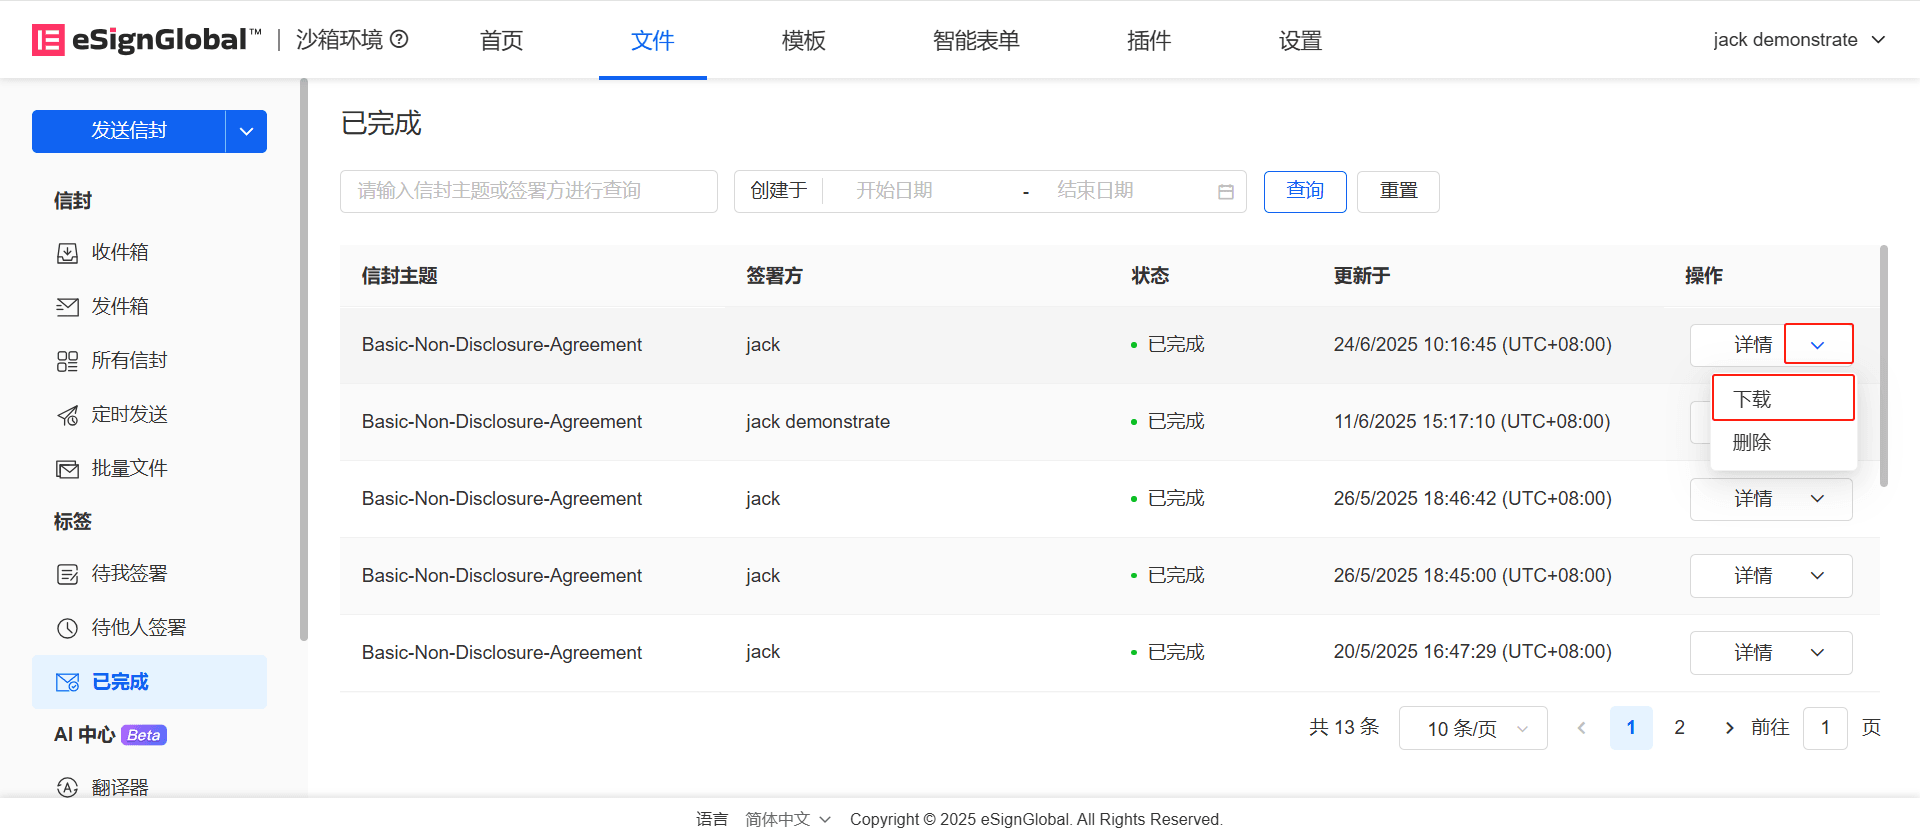Image resolution: width=1920 pixels, height=840 pixels.
Task: Click the sandbox environment help icon
Action: (399, 39)
